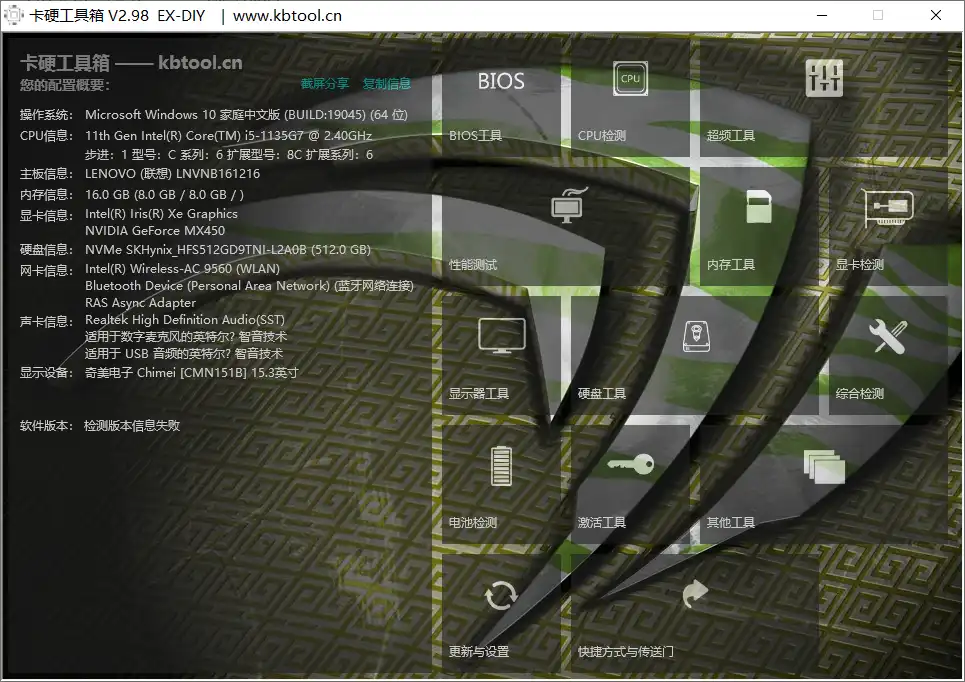Click the 显卡检测 label
The height and width of the screenshot is (682, 965).
(x=860, y=265)
